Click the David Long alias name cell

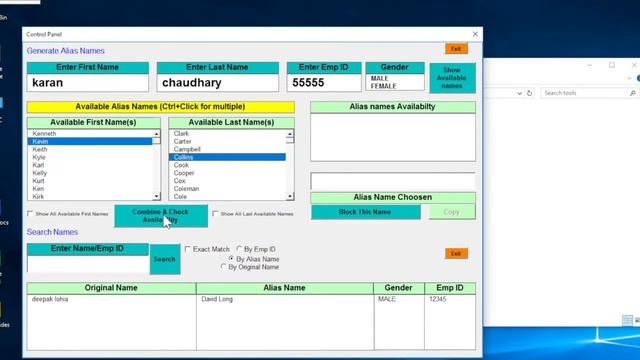tap(217, 299)
